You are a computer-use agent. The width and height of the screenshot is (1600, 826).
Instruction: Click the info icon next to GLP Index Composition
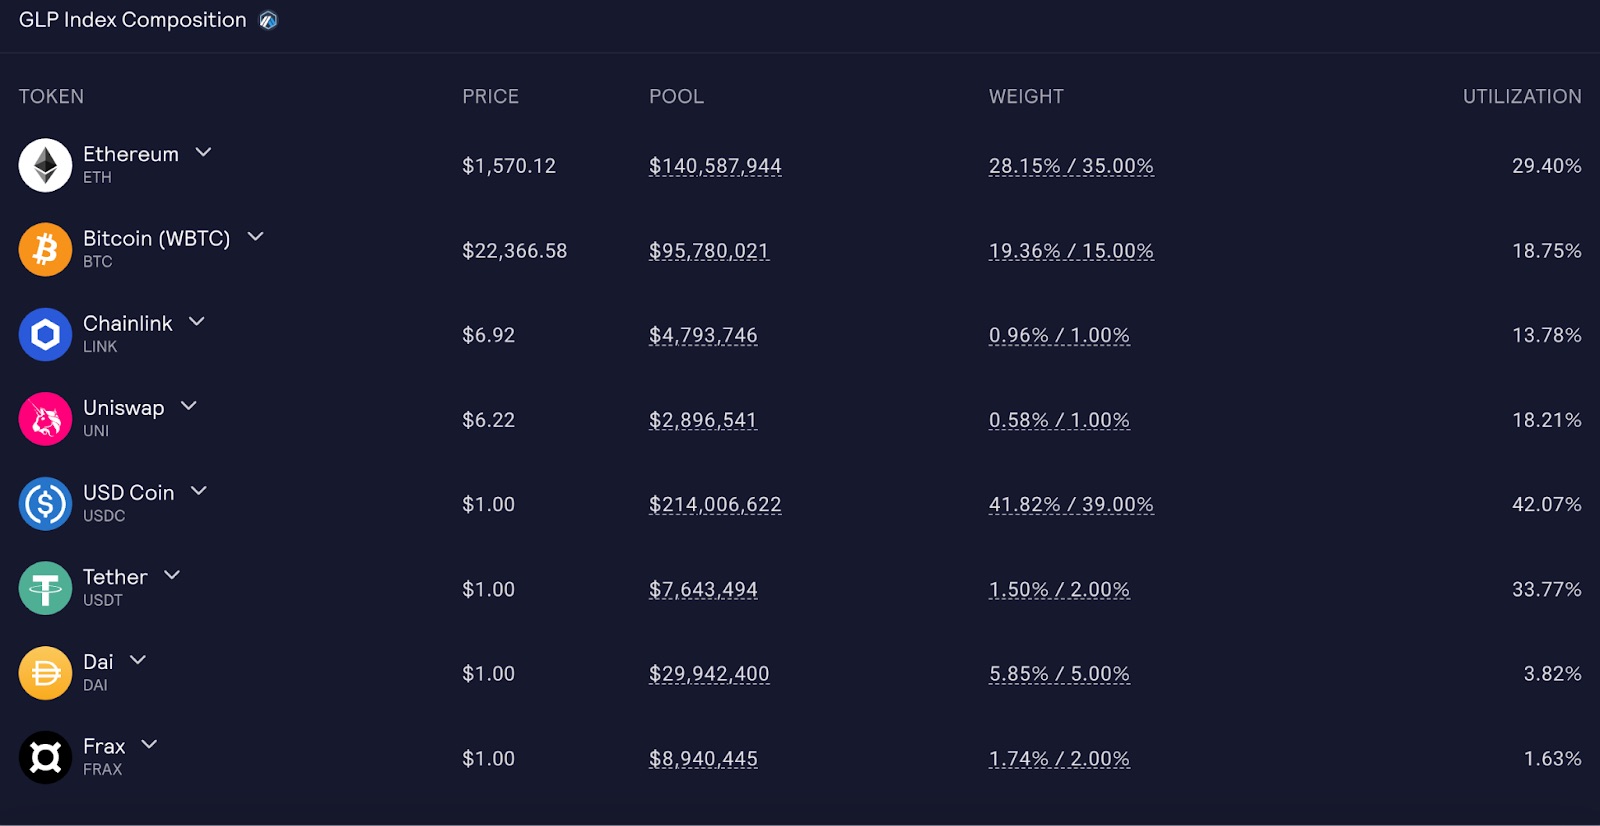click(267, 19)
